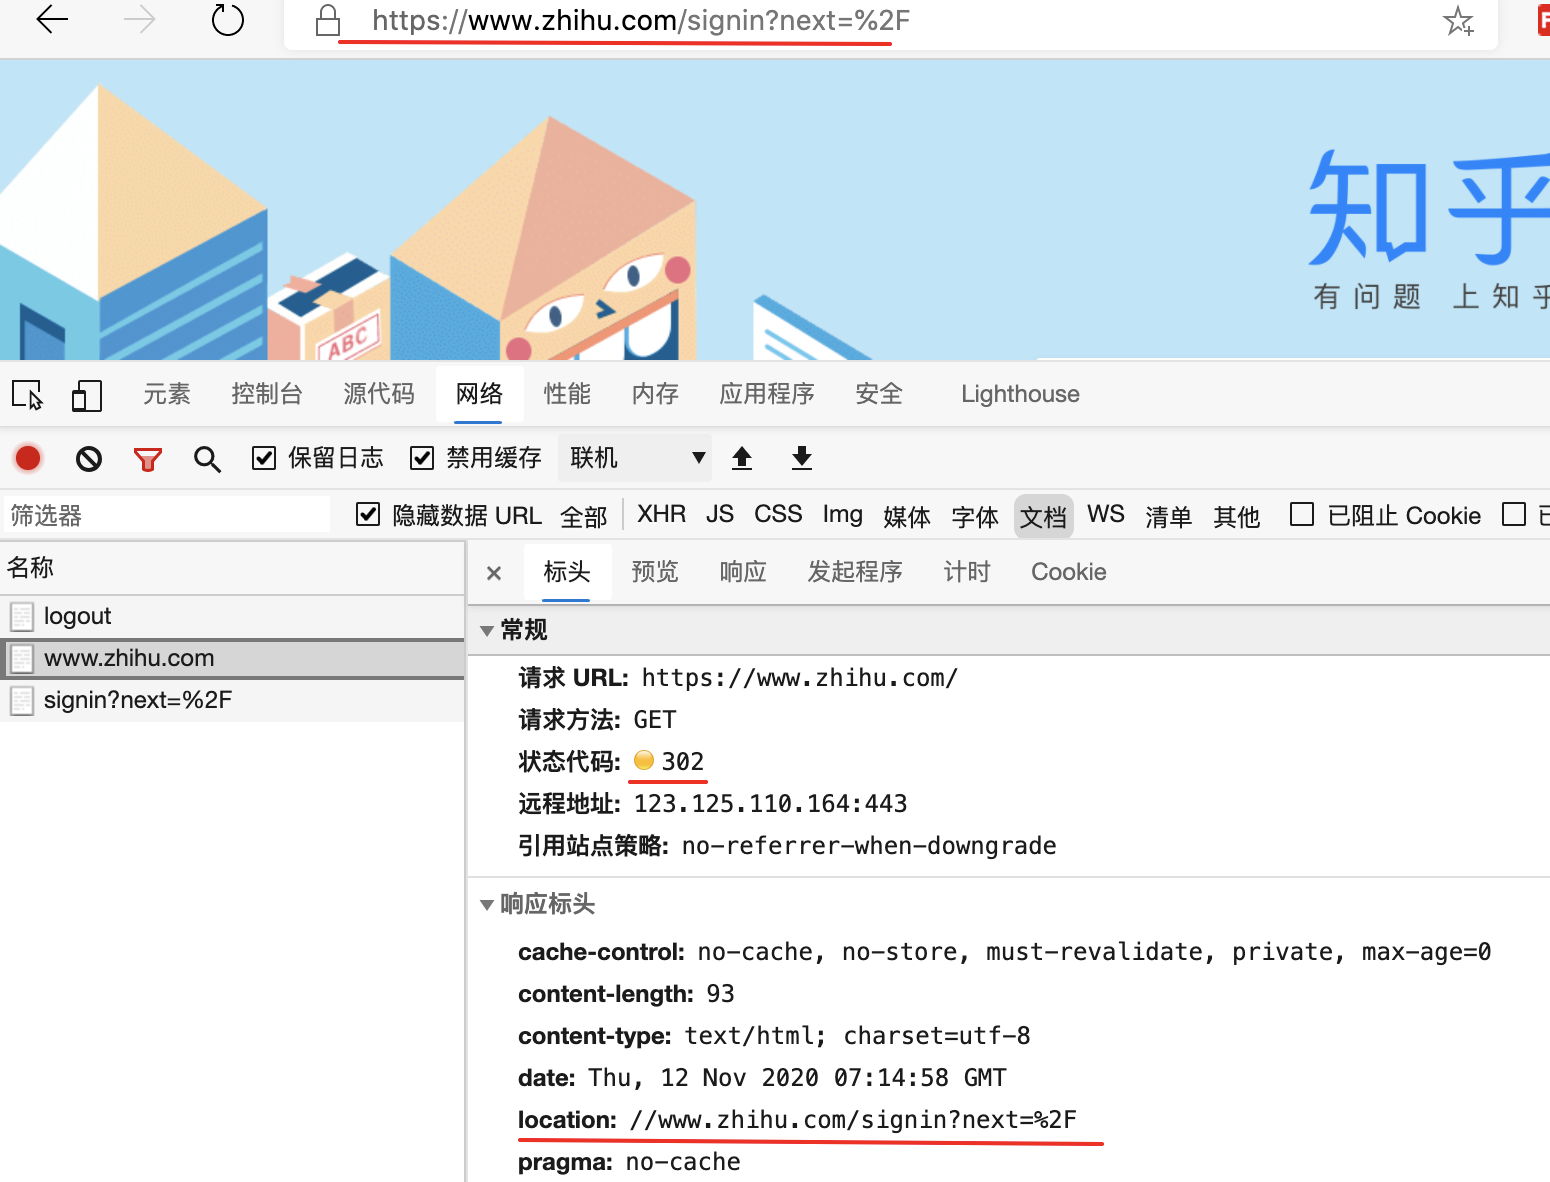This screenshot has height=1182, width=1550.
Task: Close the request details panel
Action: (494, 573)
